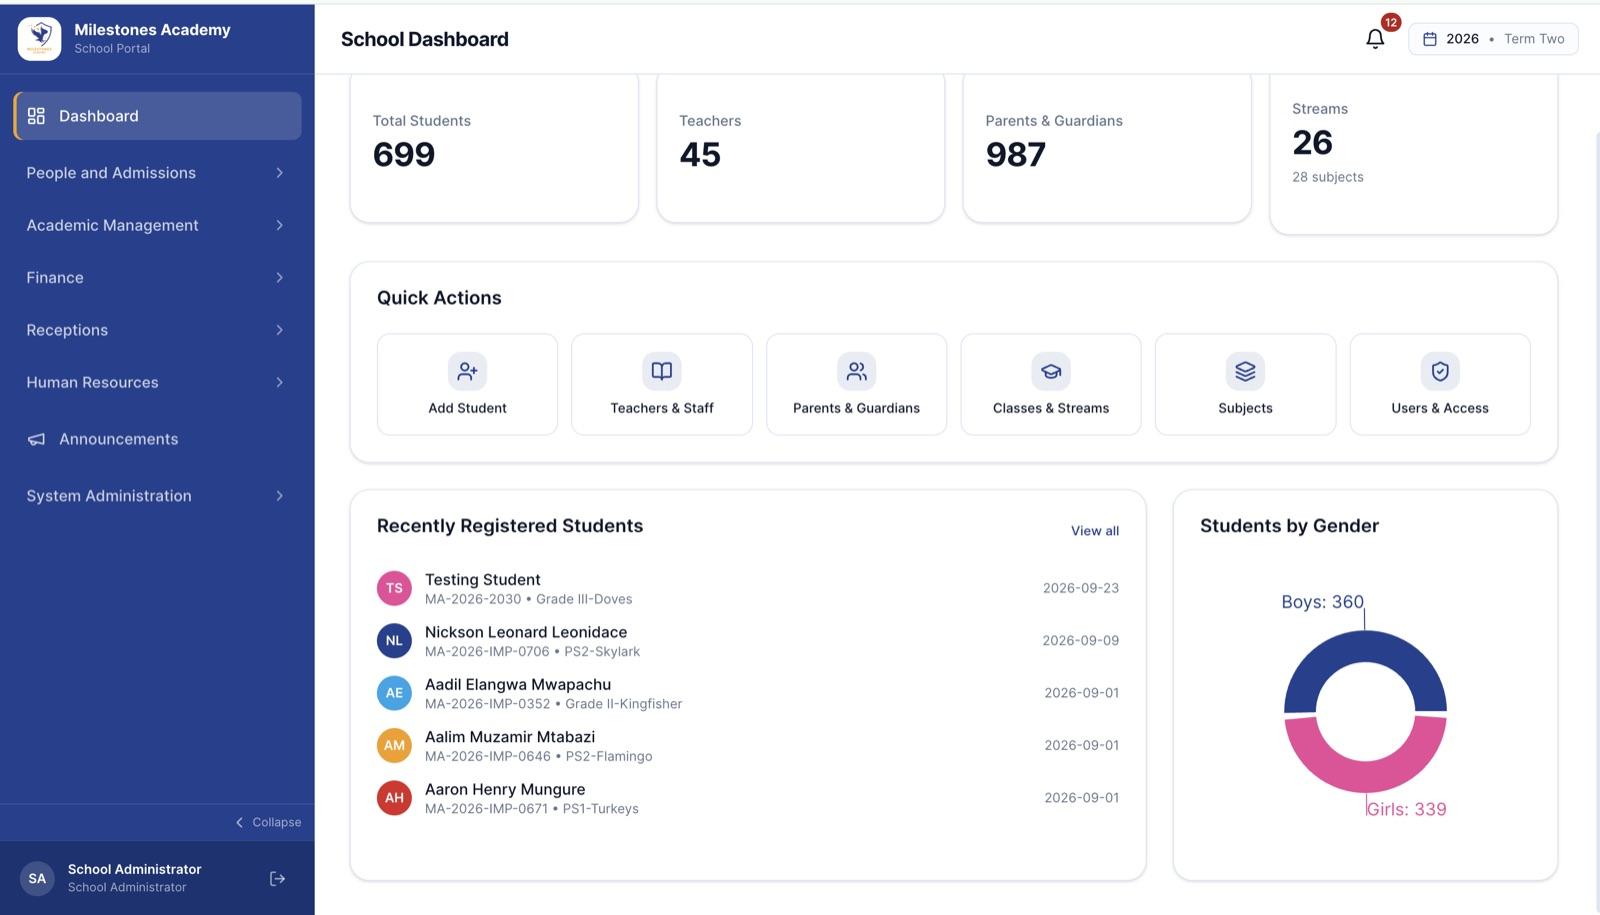Expand the System Administration chevron
1600x915 pixels.
(x=280, y=496)
